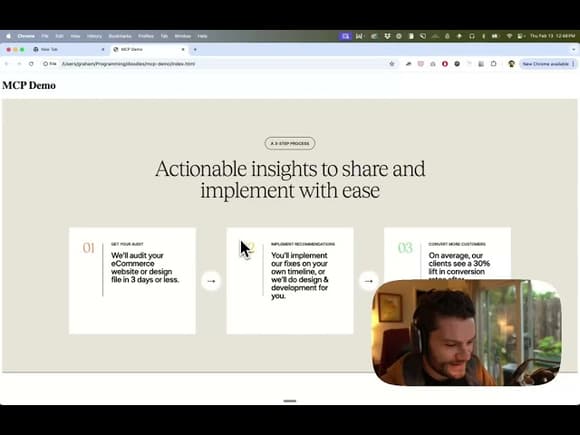The image size is (580, 435).
Task: Switch to the New Tab tab
Action: [x=68, y=49]
